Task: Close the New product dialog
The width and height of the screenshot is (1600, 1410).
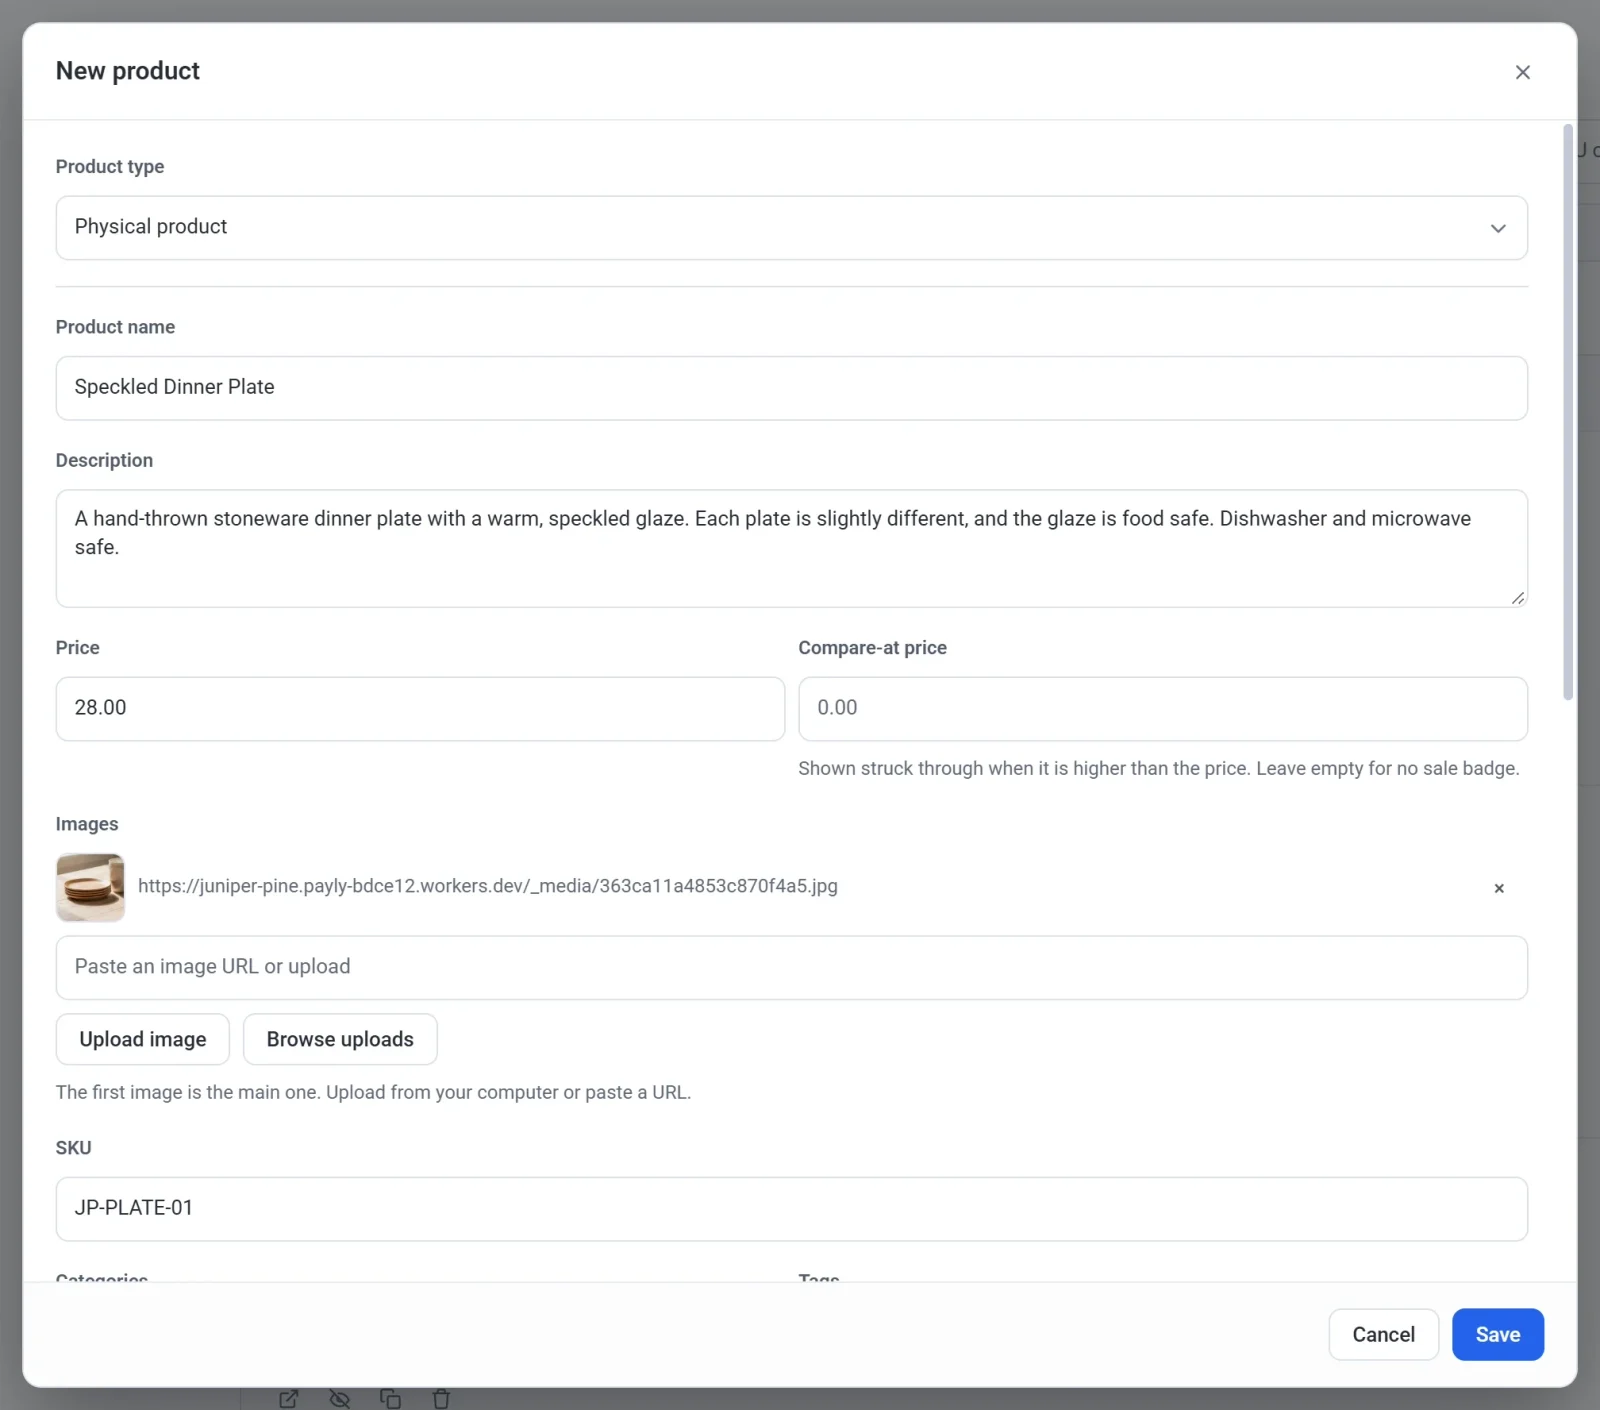Action: click(x=1522, y=72)
